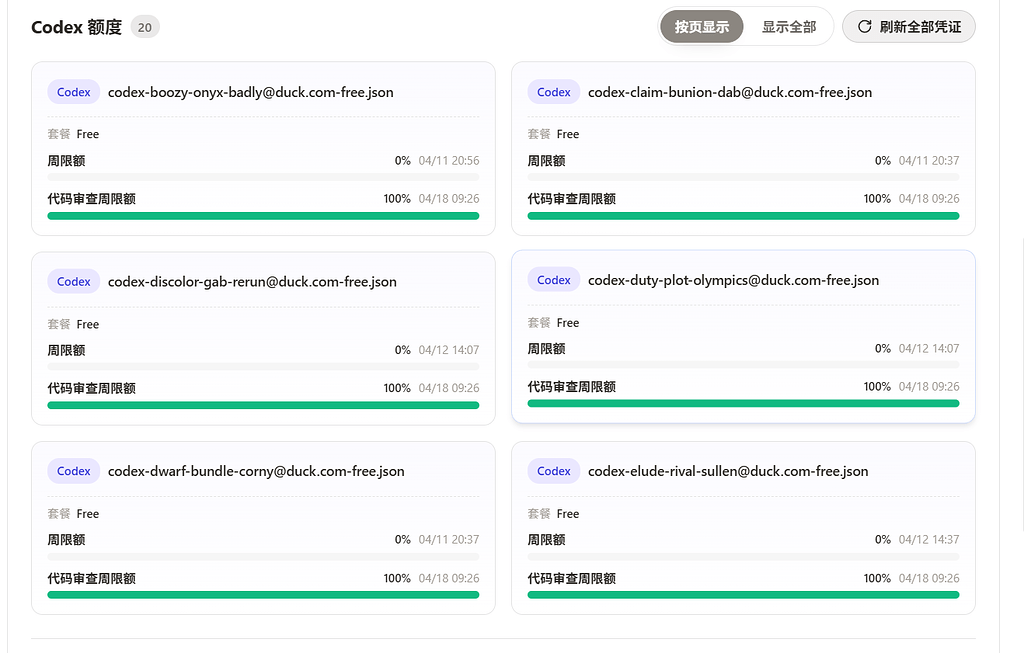Screen dimensions: 1024x653
Task: Click the refresh icon in 刷新全部凭证
Action: point(864,27)
